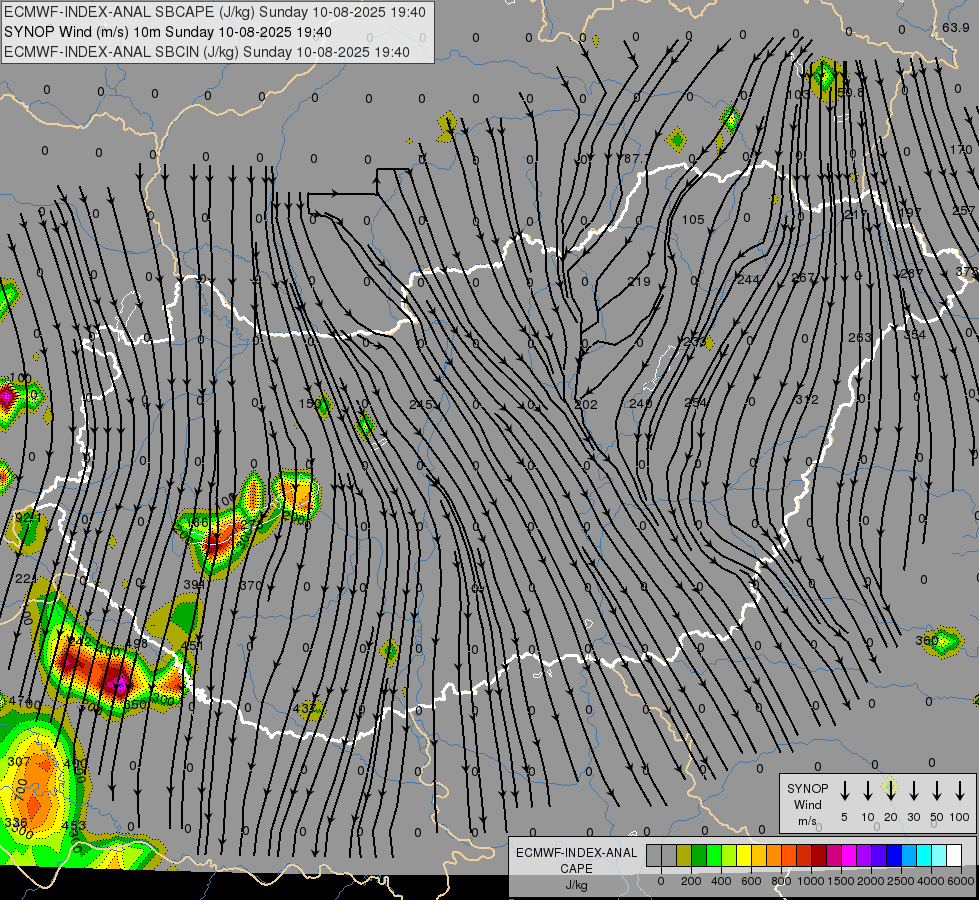The image size is (979, 900).
Task: Click the 453 value on the map
Action: point(74,826)
